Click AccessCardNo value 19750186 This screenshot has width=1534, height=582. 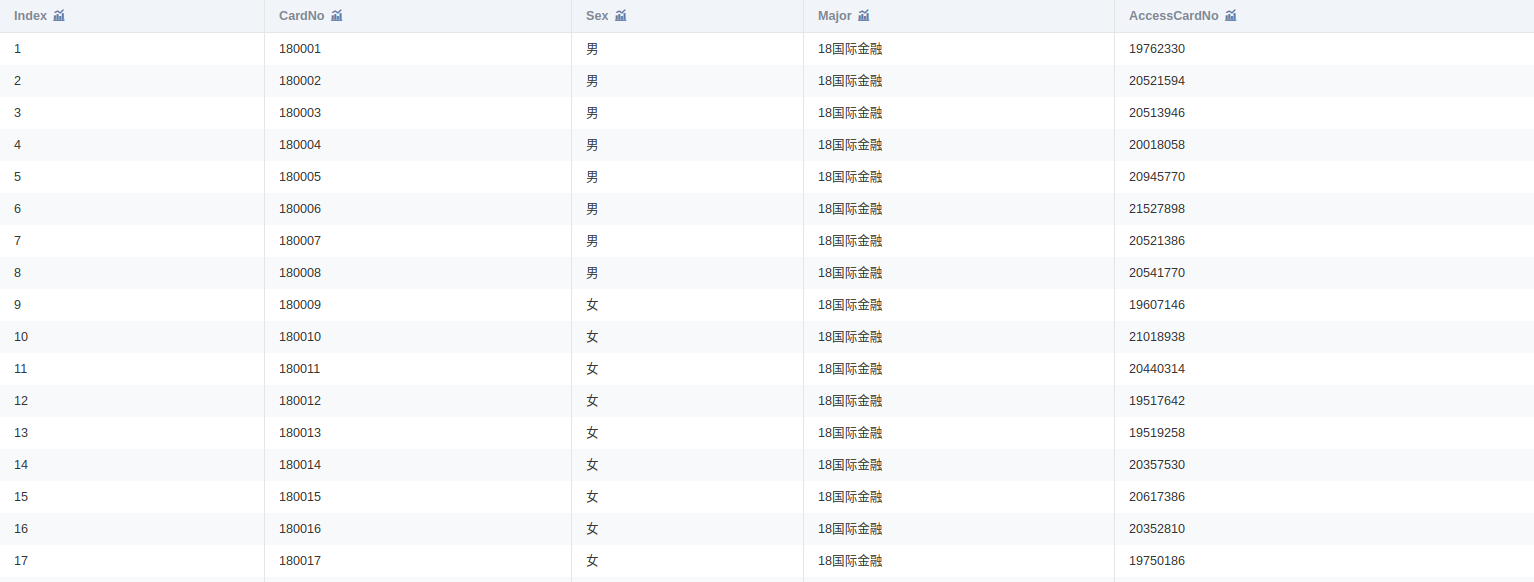point(1157,561)
